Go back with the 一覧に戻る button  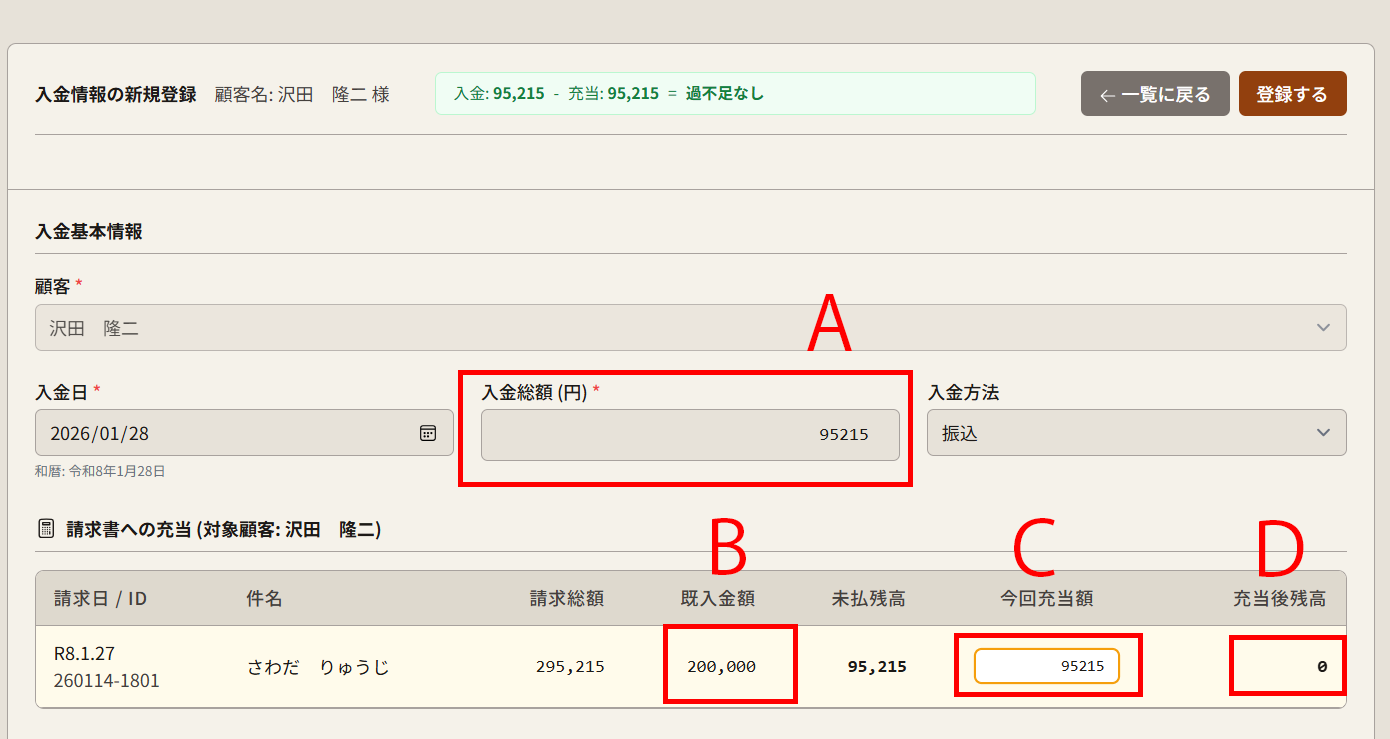(x=1155, y=95)
